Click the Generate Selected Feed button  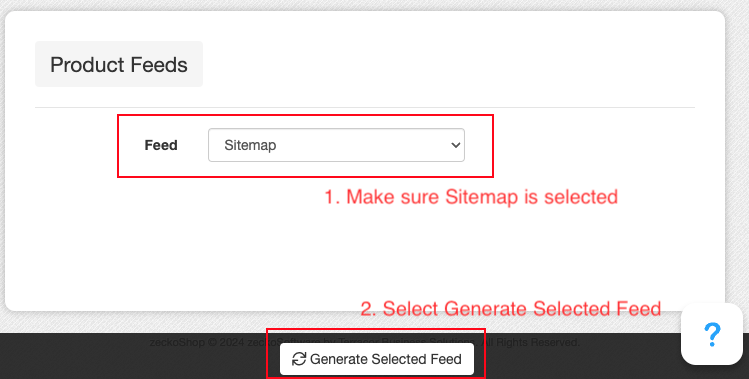pyautogui.click(x=377, y=359)
